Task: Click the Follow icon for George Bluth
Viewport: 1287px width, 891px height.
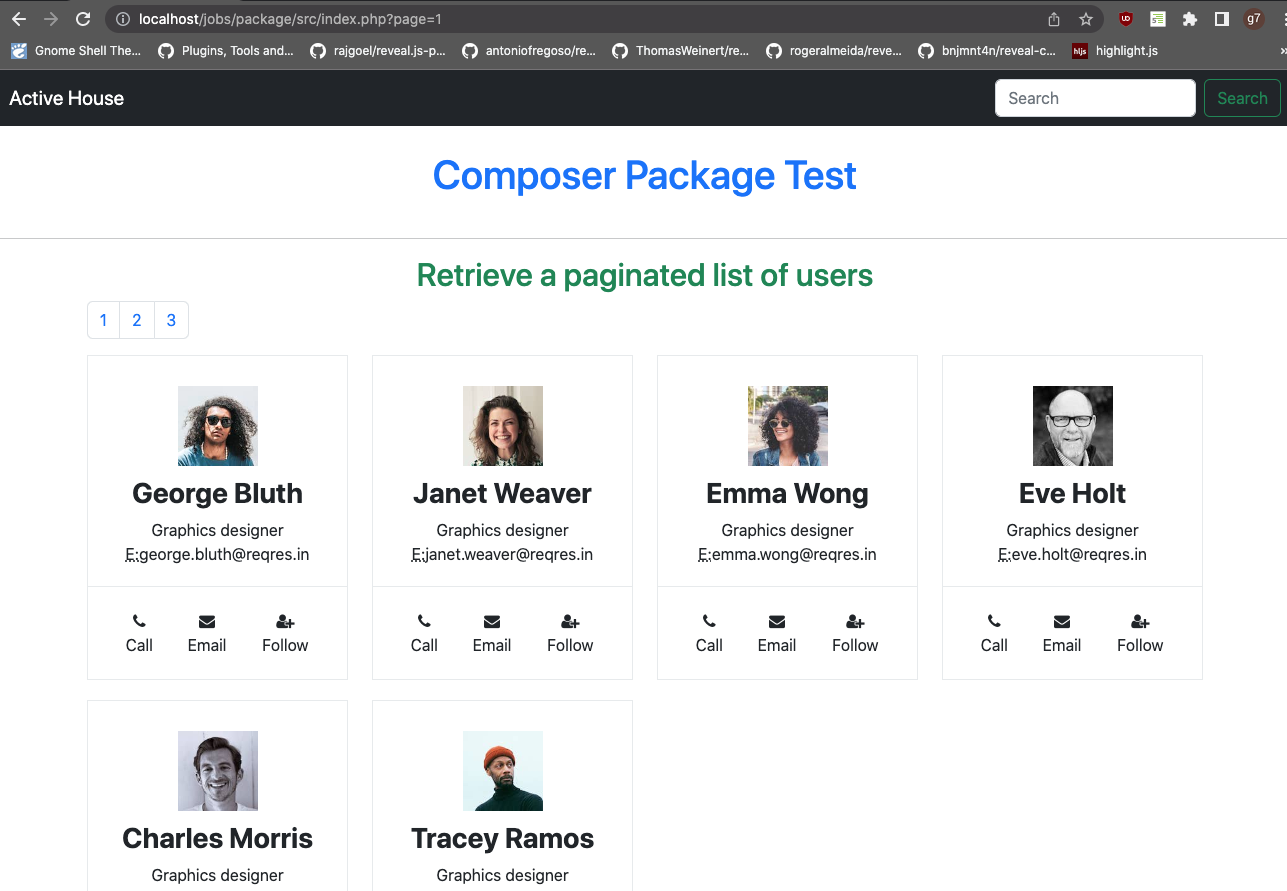Action: 285,621
